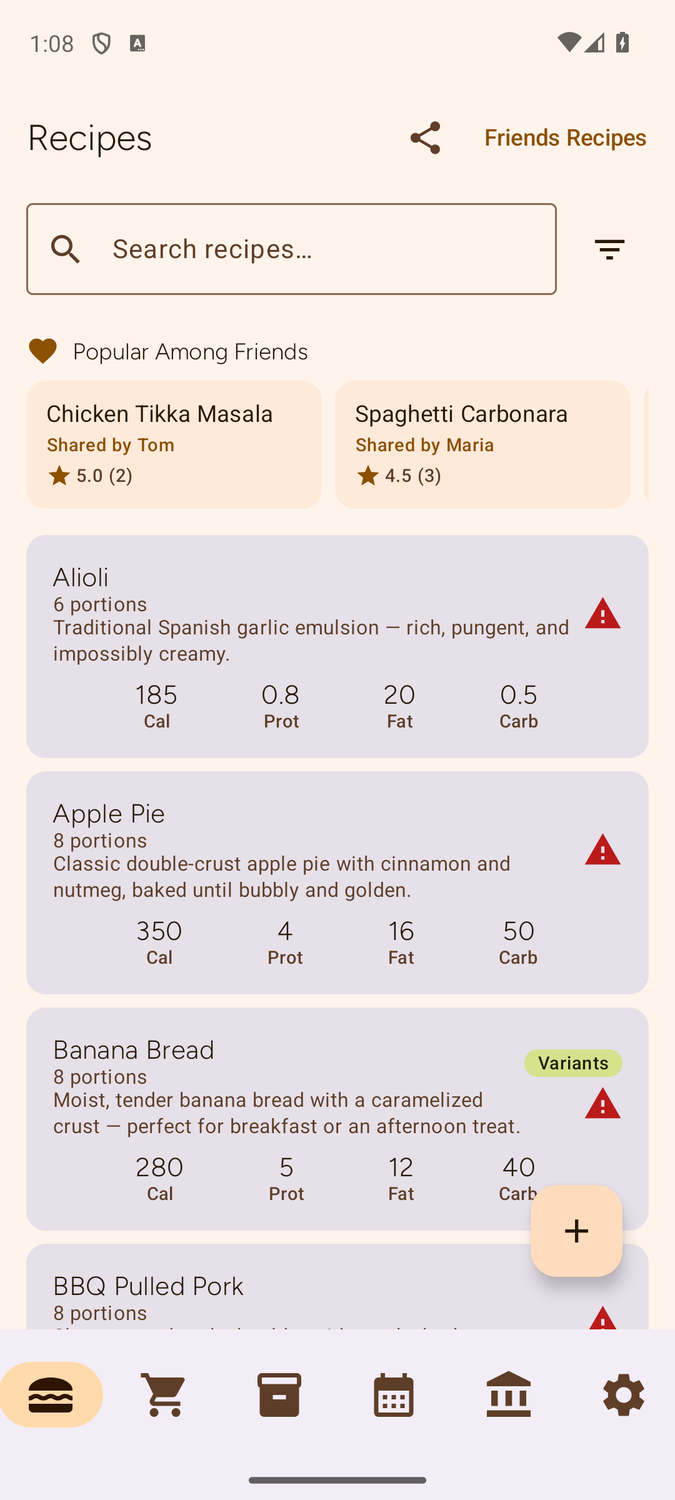Tap the warning triangle on Banana Bread

(602, 1102)
